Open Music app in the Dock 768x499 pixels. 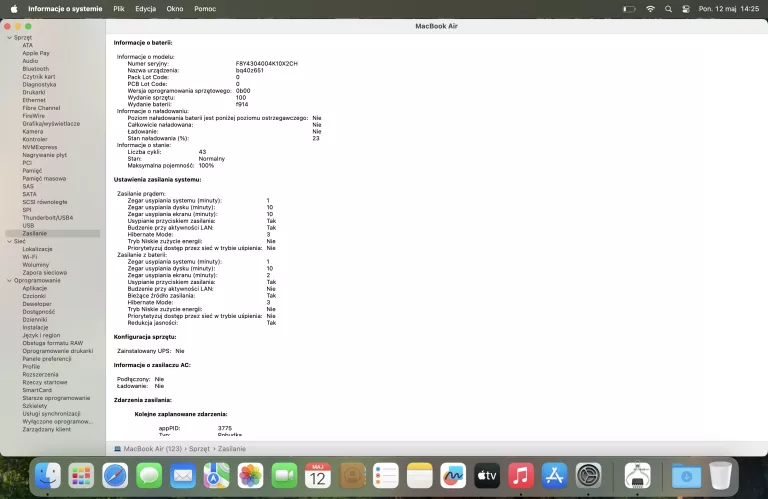[x=521, y=475]
